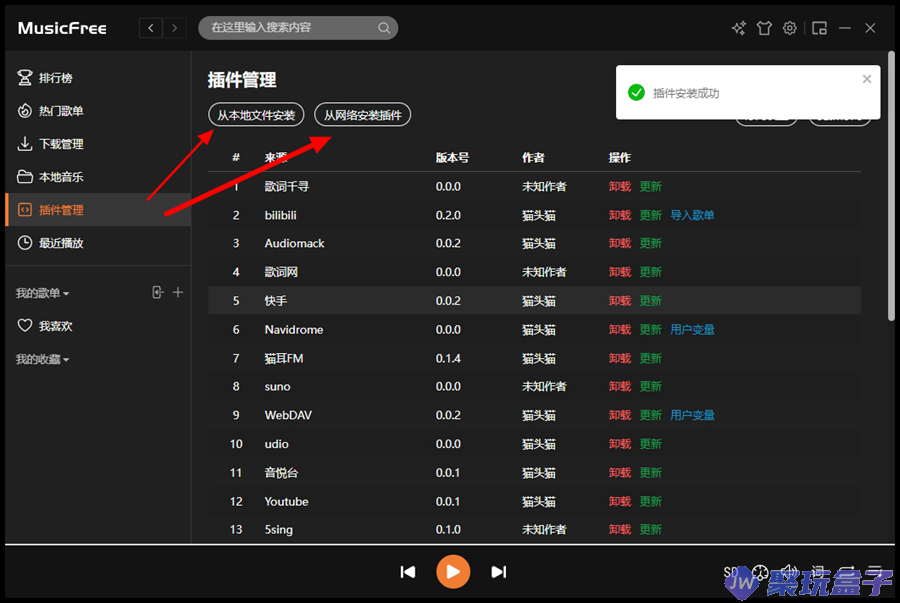Update the 猫耳FM plugin
900x603 pixels.
(651, 358)
